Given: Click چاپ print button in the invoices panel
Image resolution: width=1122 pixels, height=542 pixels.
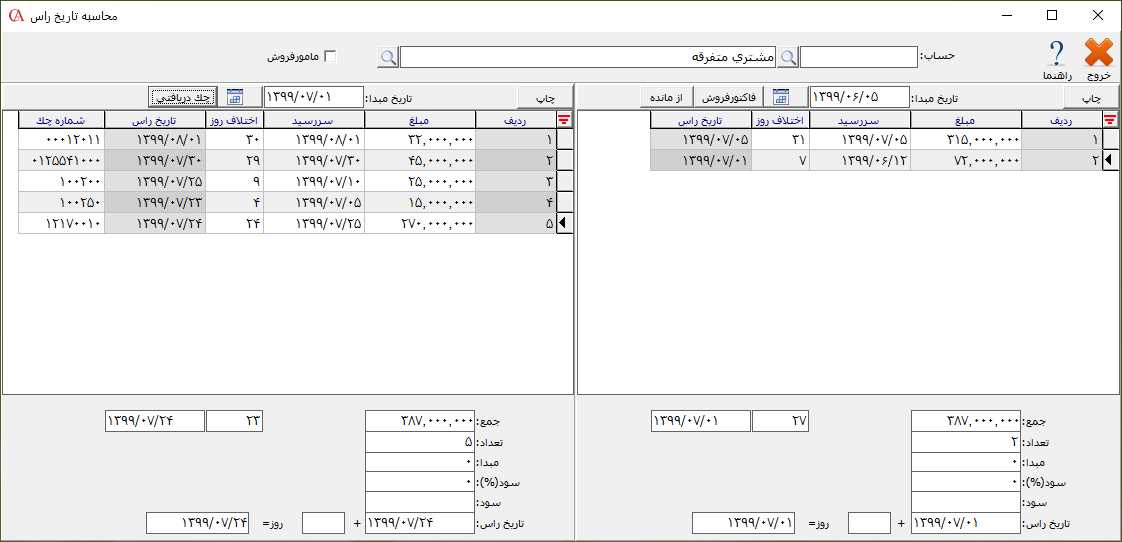Looking at the screenshot, I should [x=1091, y=97].
